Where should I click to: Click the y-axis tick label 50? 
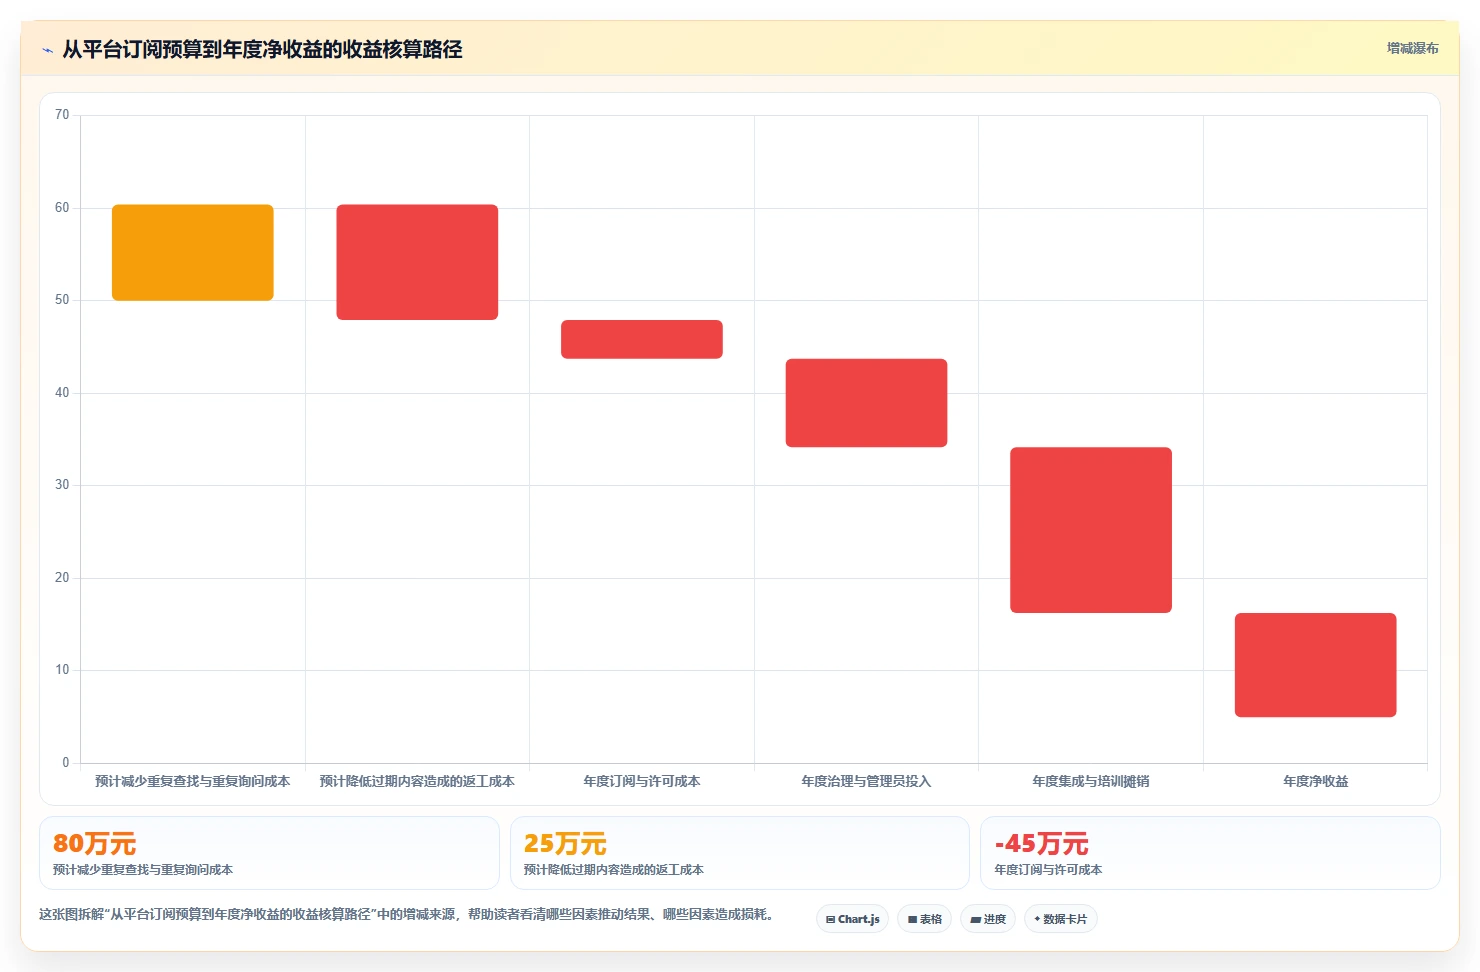coord(62,300)
